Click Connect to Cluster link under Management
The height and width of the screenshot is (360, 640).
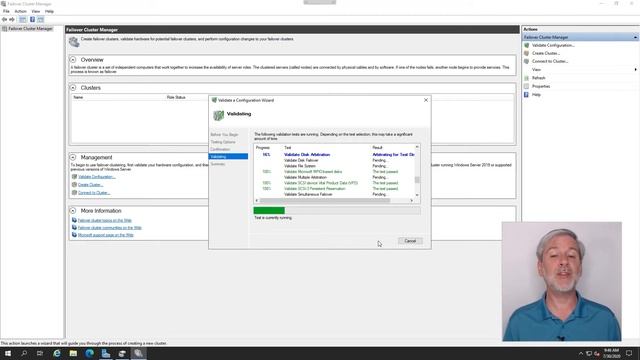pyautogui.click(x=94, y=193)
